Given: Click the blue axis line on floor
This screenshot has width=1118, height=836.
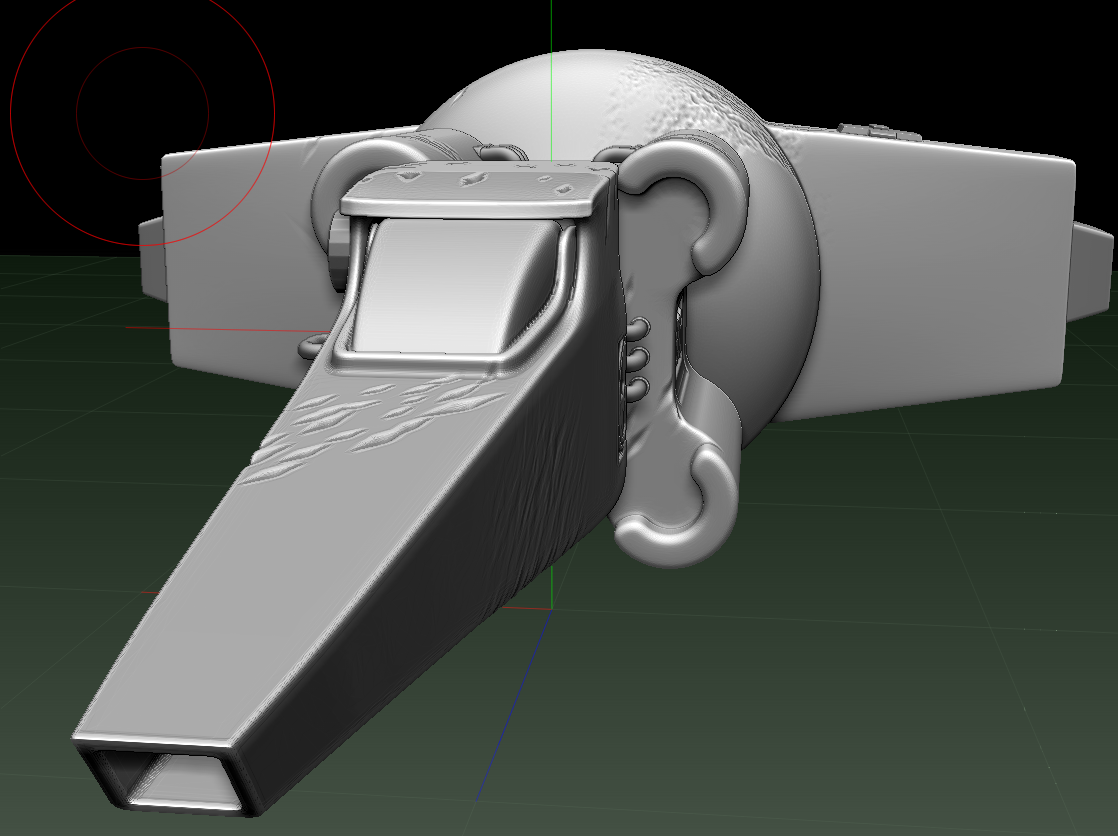Looking at the screenshot, I should [x=513, y=706].
